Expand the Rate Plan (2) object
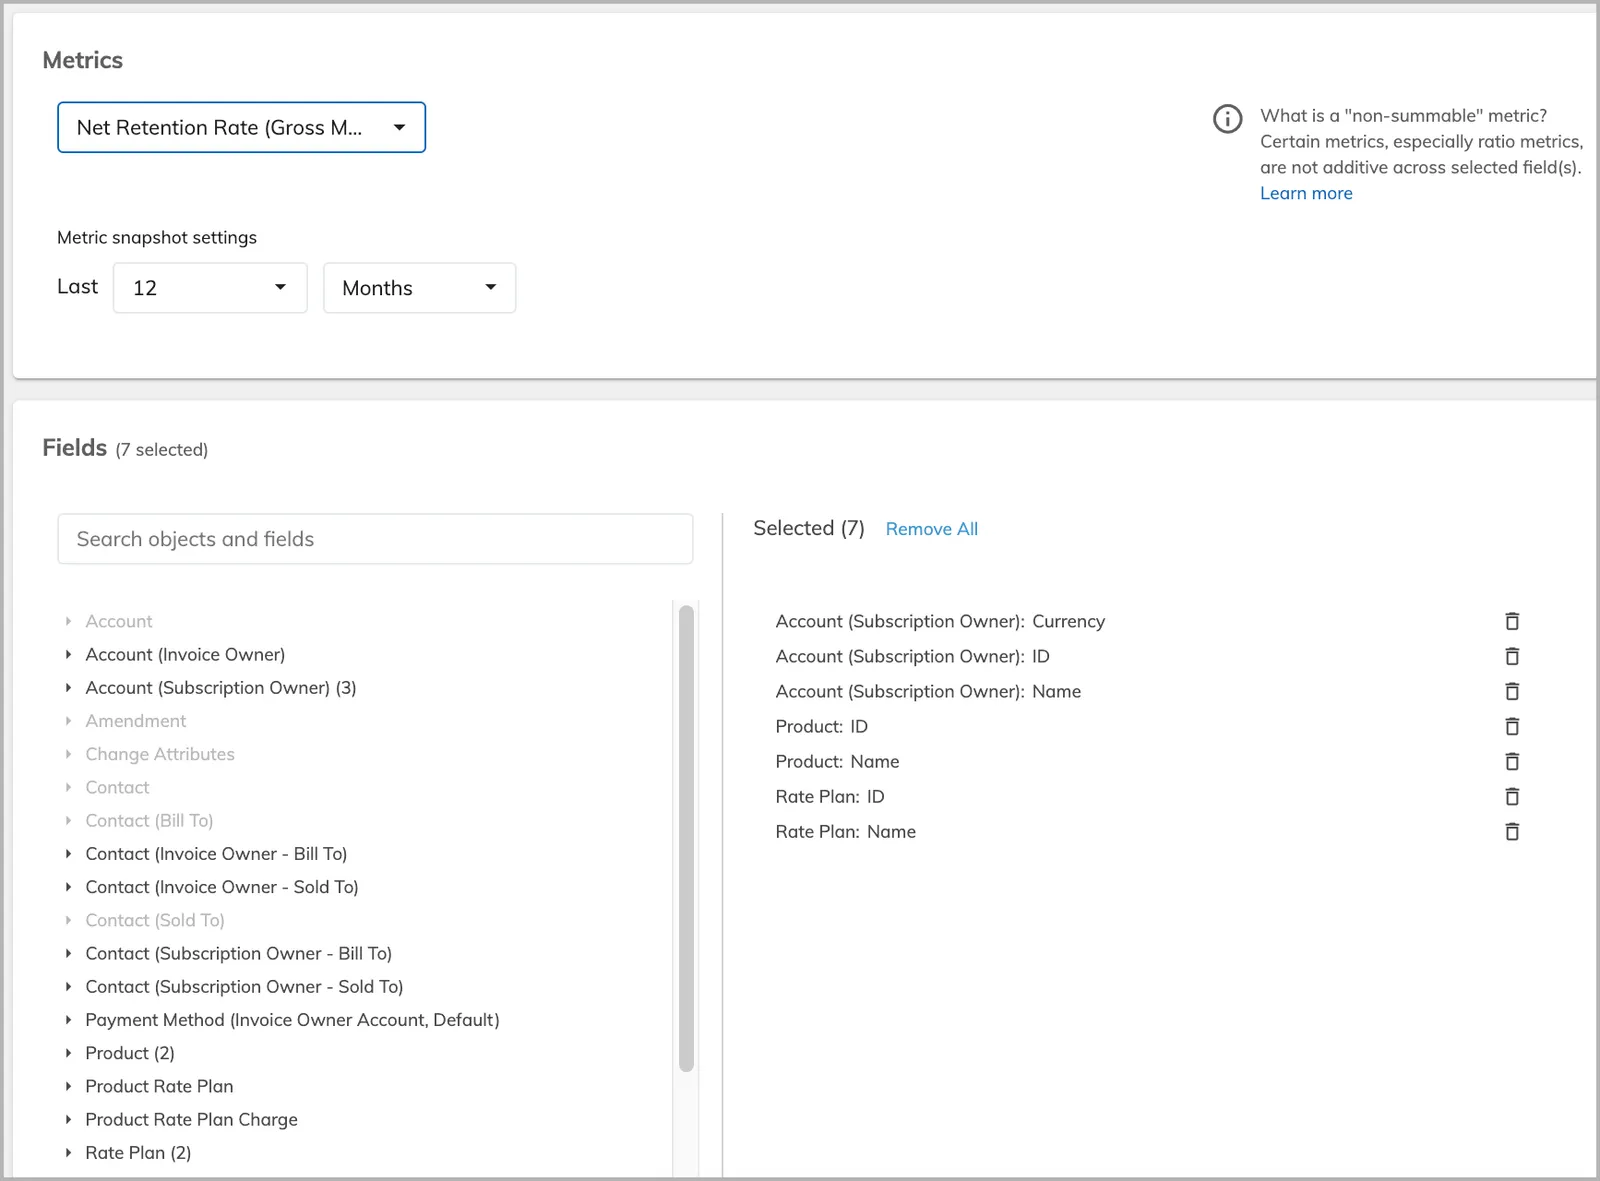Screen dimensions: 1600x1181 [x=68, y=1152]
